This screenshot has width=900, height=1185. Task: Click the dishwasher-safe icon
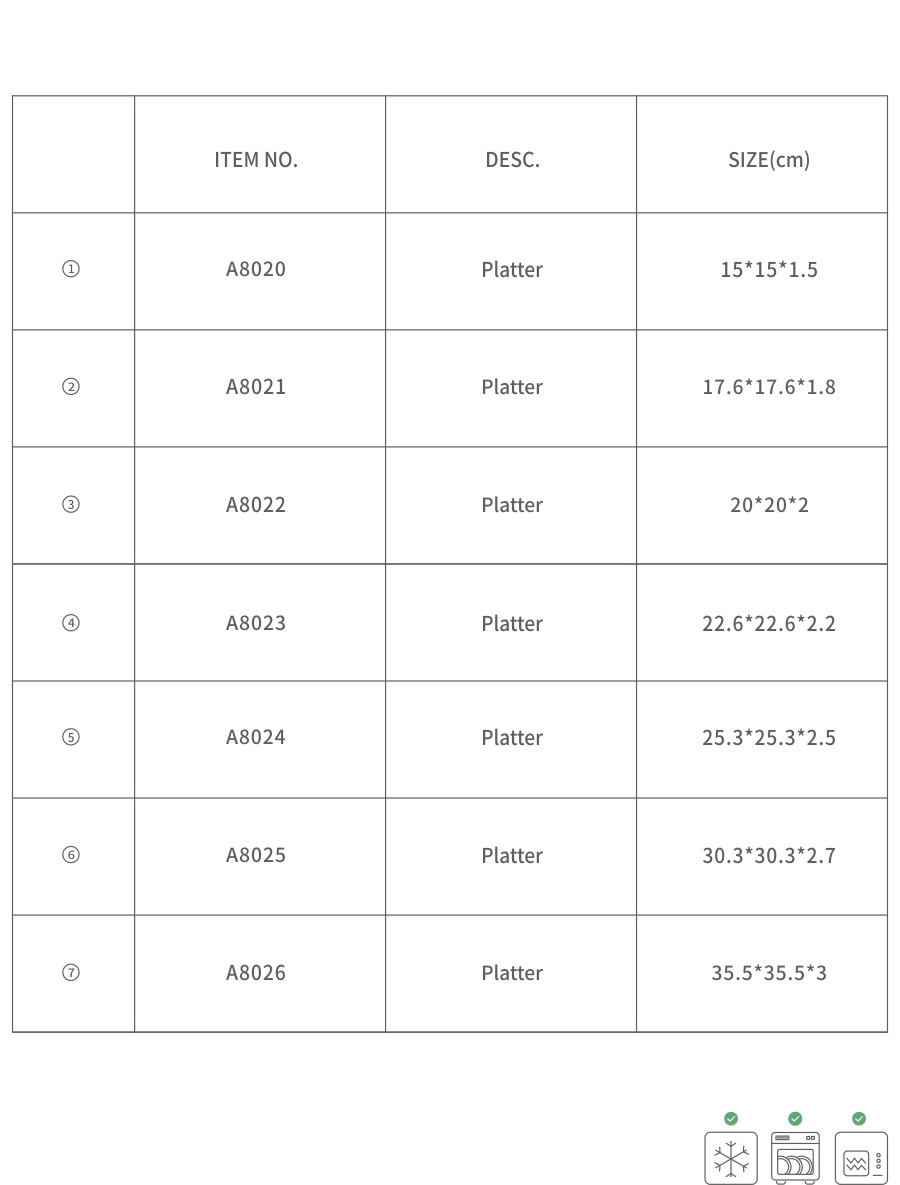[x=795, y=1158]
